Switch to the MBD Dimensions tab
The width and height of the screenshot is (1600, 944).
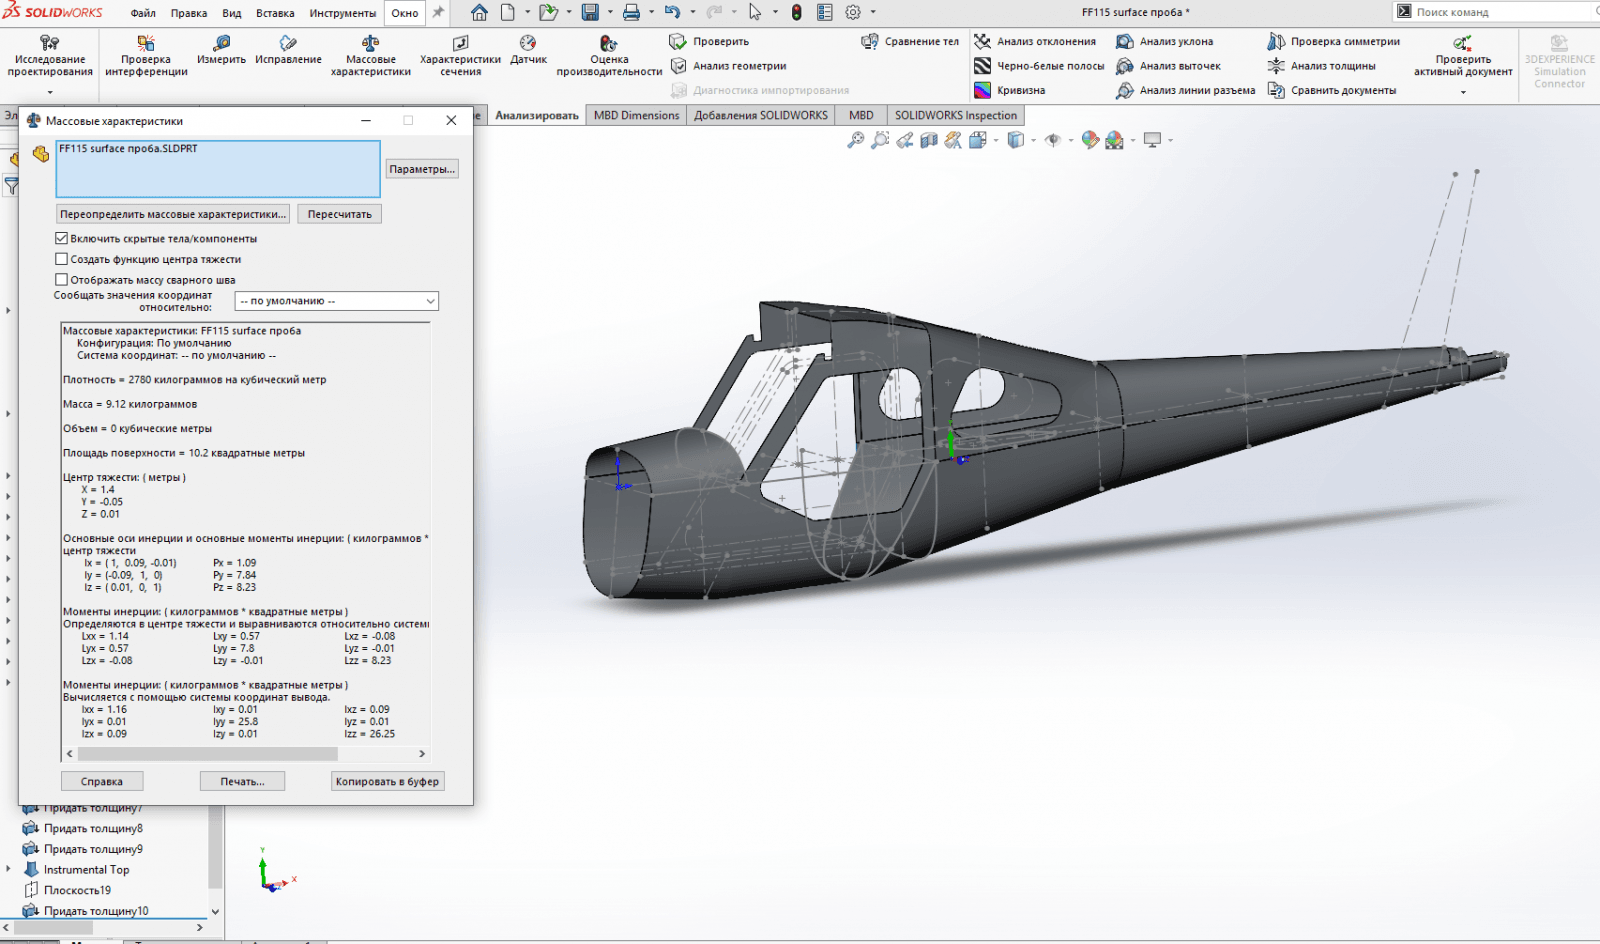coord(636,115)
